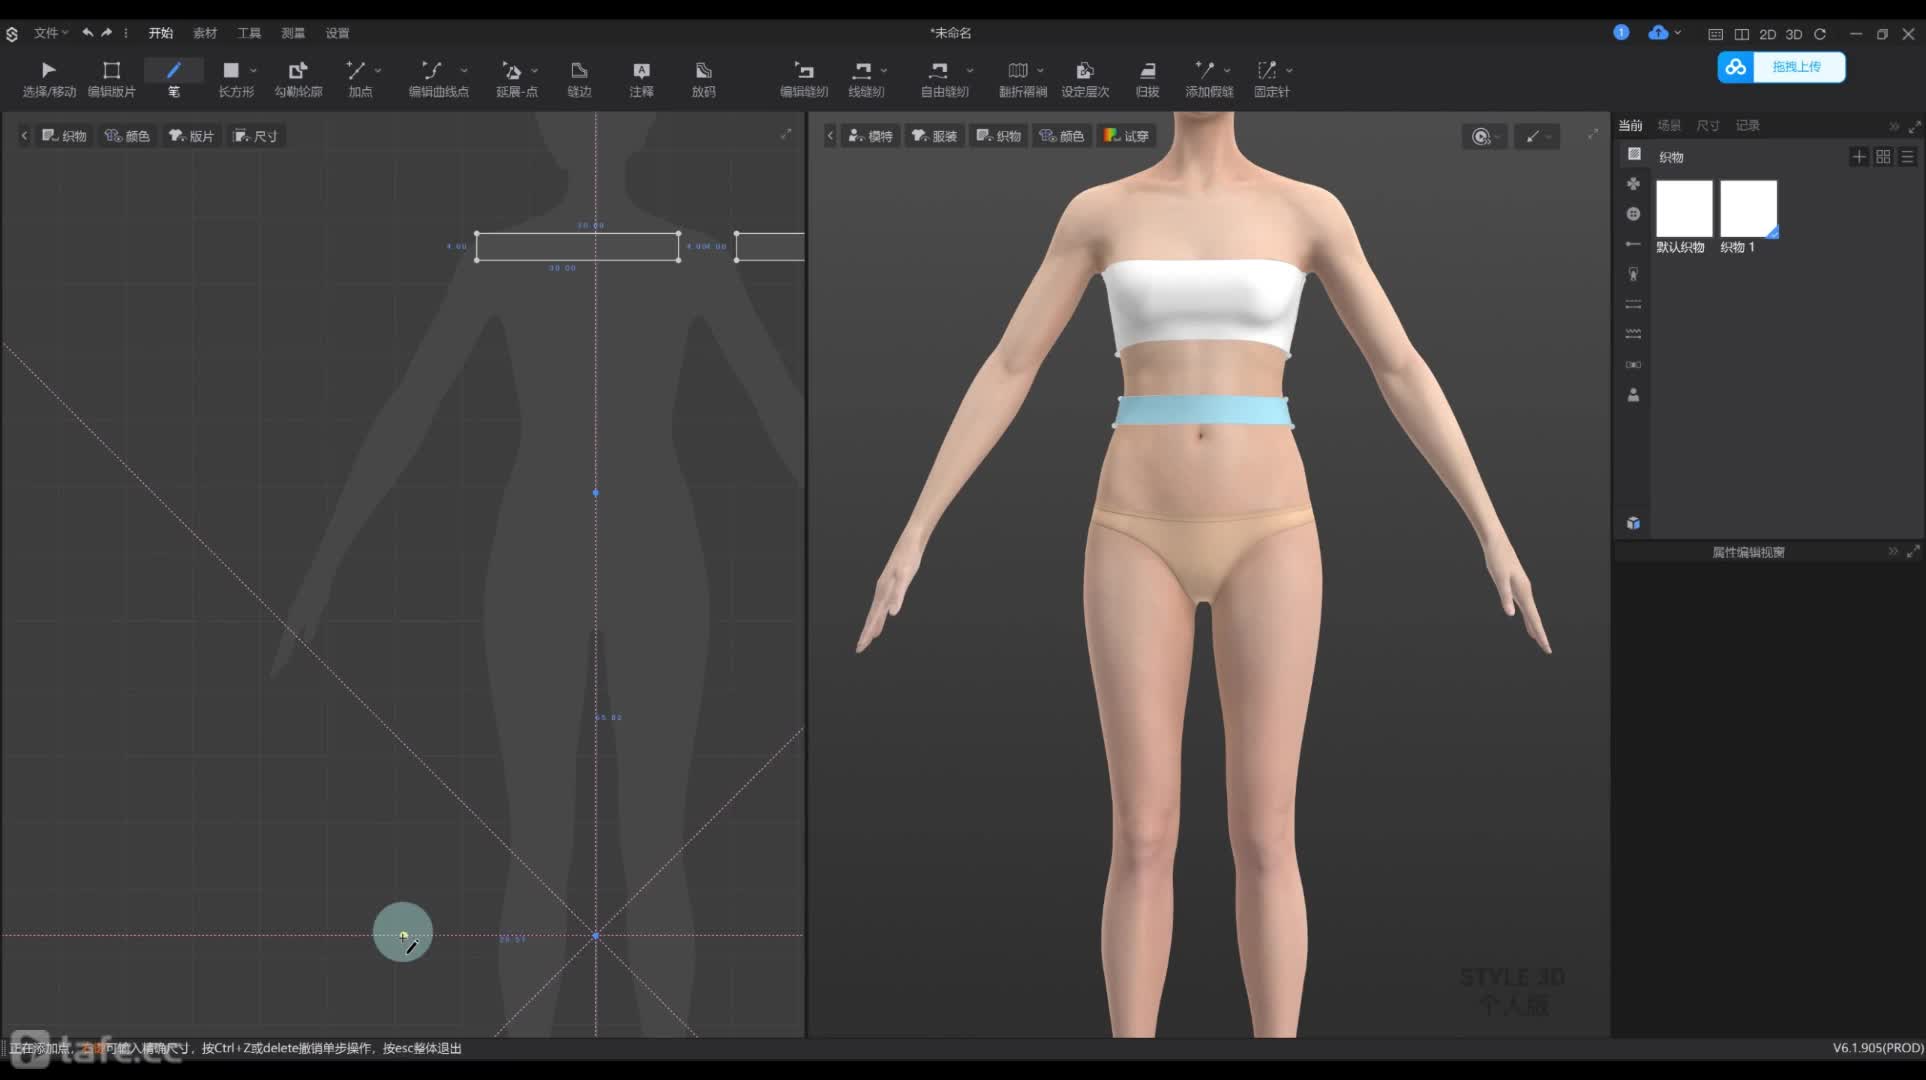
Task: Click the 注释 annotation tool
Action: [x=641, y=79]
